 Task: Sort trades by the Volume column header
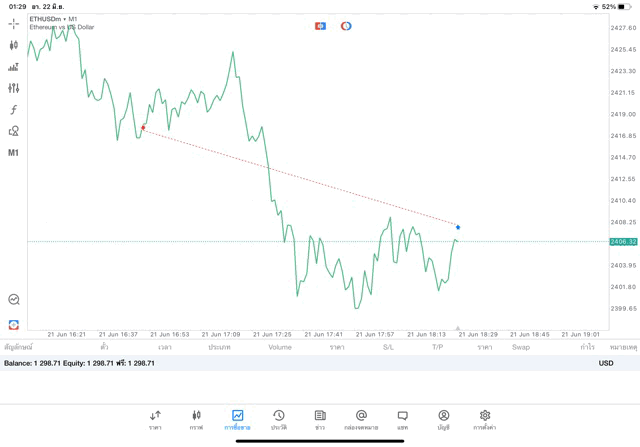click(x=280, y=347)
